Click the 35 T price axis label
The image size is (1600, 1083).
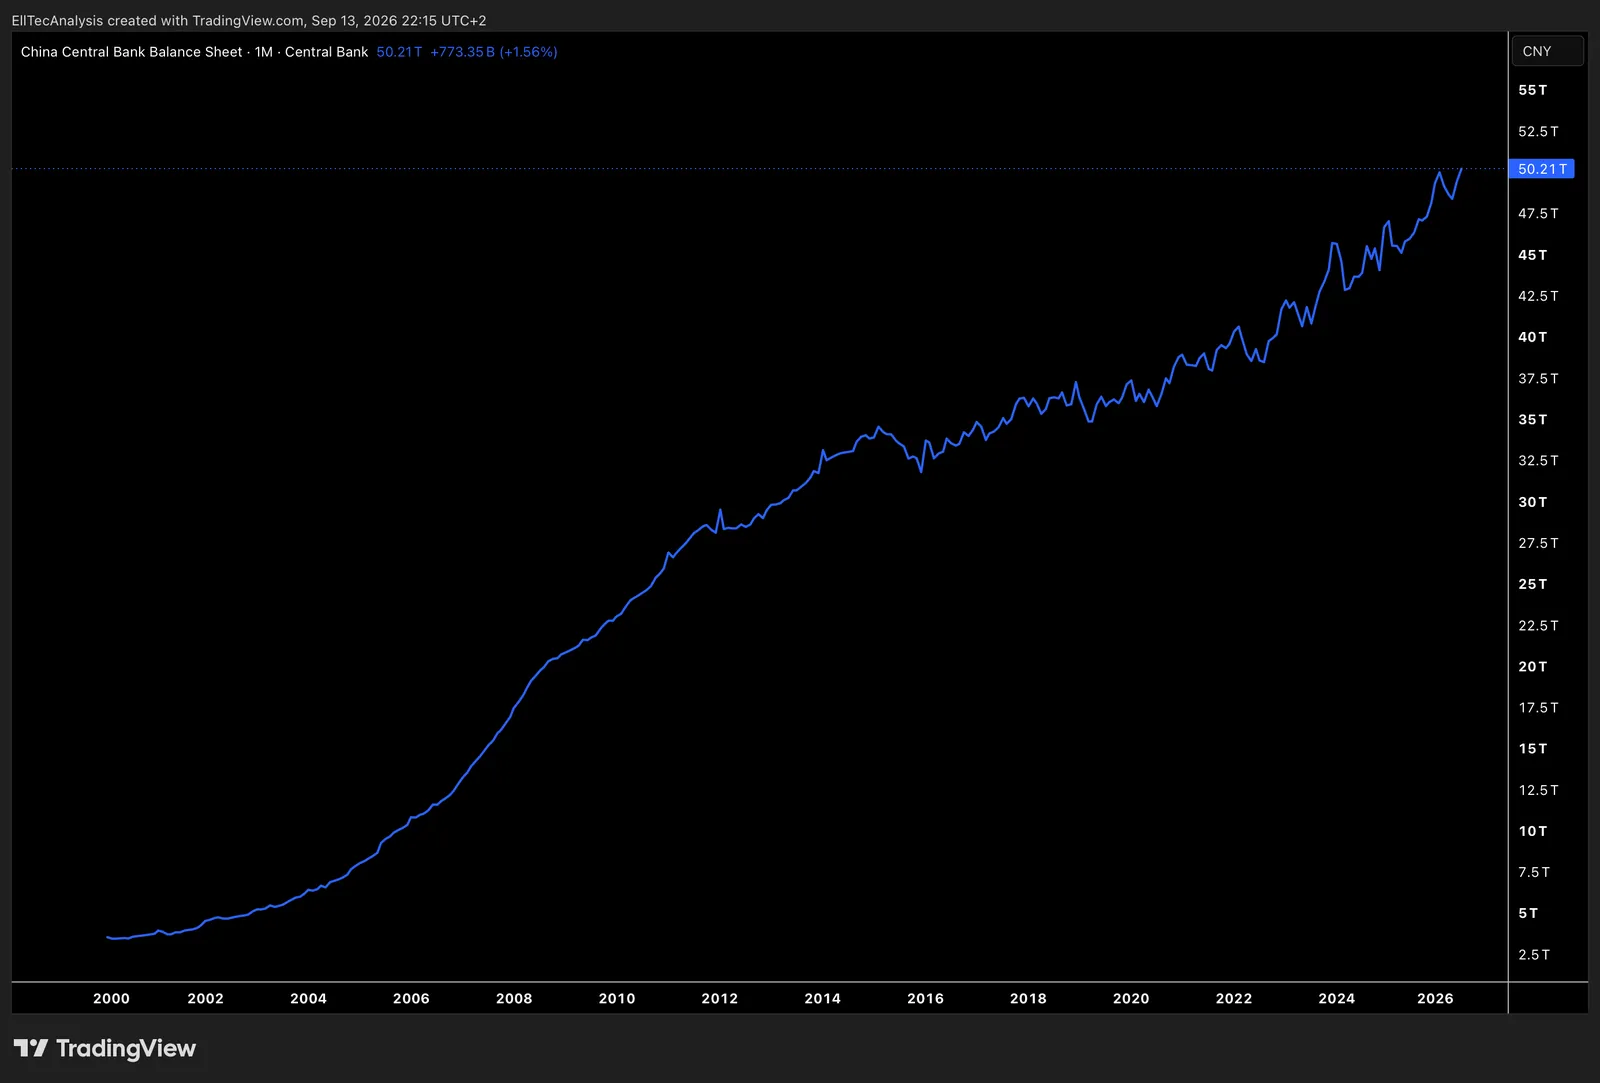point(1532,419)
